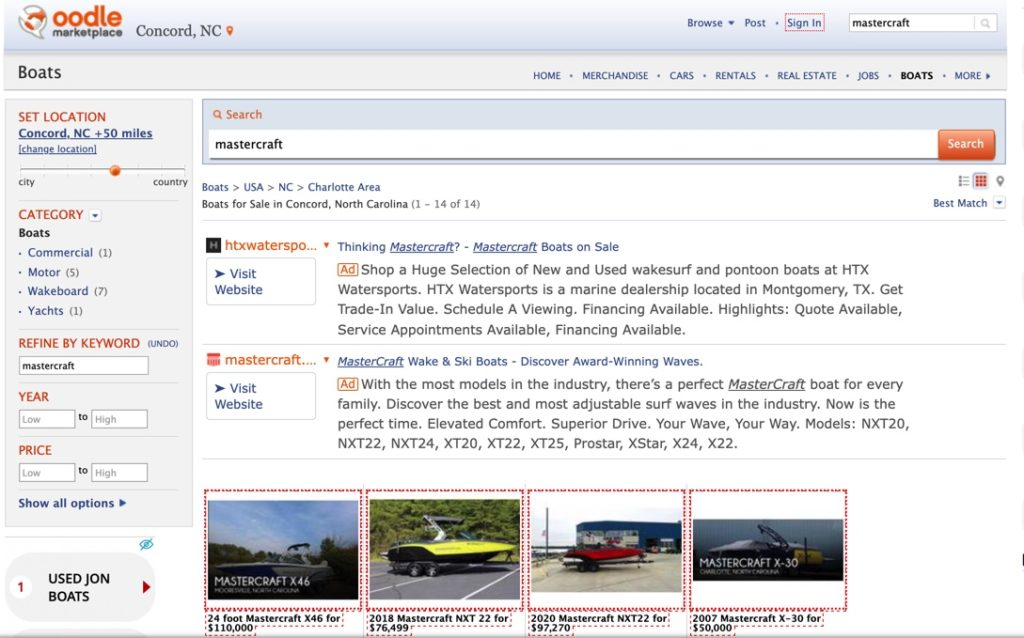Open Thinking Mastercraft? ad headline link
The image size is (1024, 638).
coord(478,247)
